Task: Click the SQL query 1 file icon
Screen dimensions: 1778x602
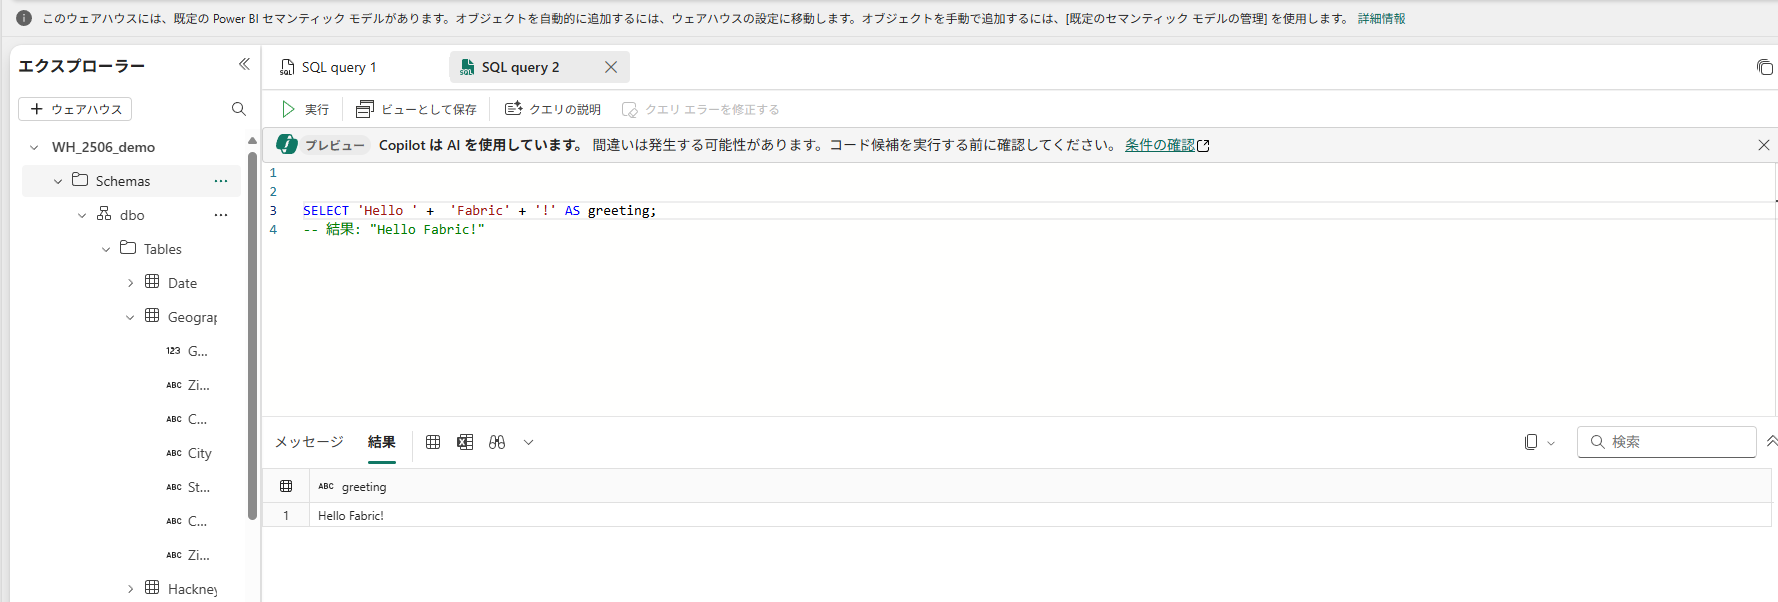Action: pyautogui.click(x=287, y=67)
